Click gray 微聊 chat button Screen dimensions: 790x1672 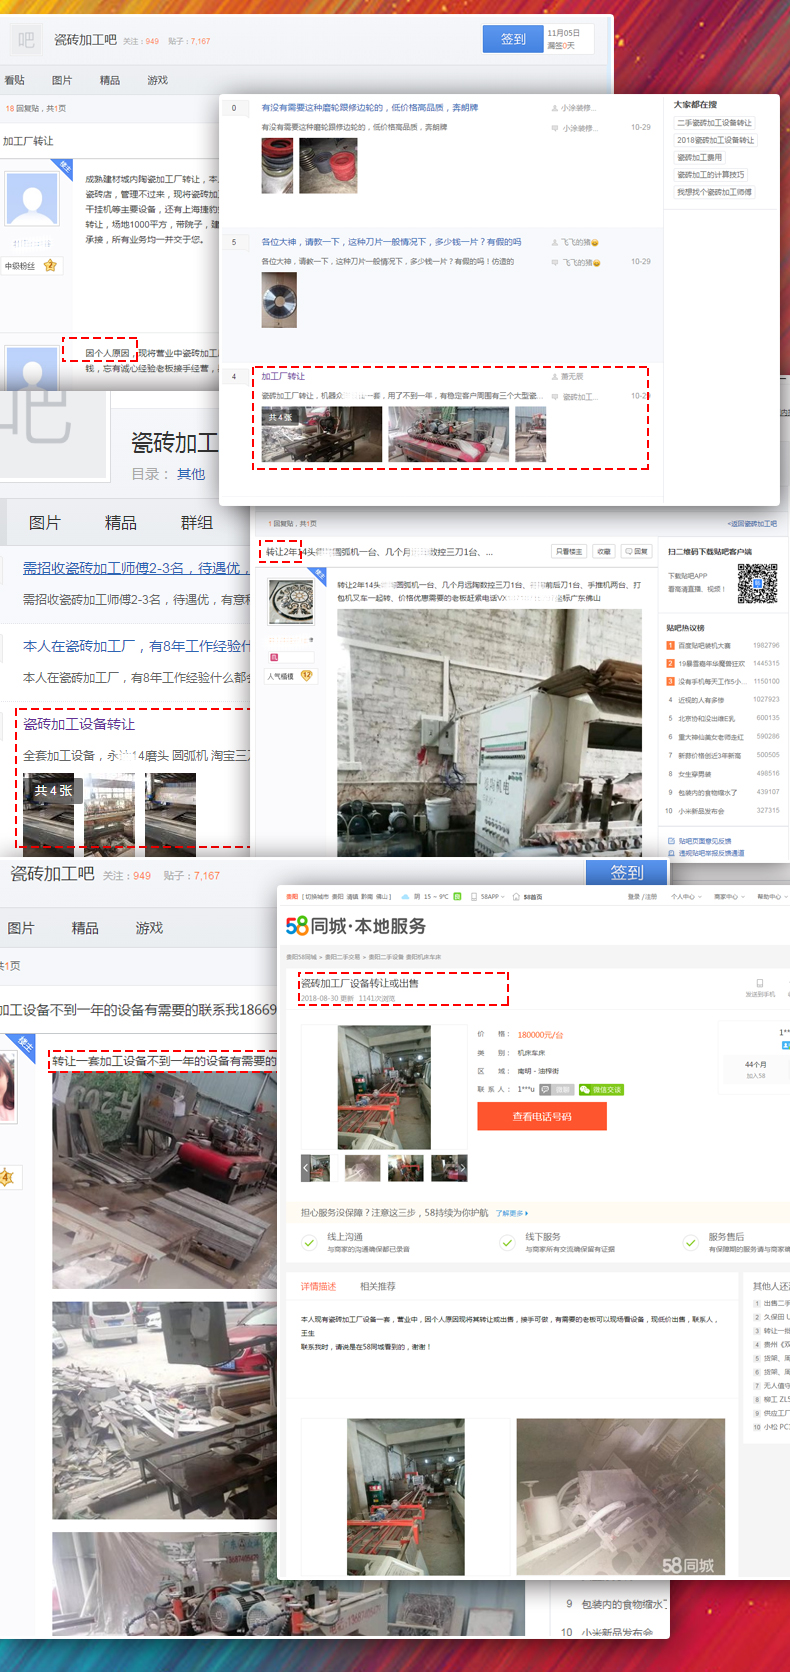coord(557,1089)
